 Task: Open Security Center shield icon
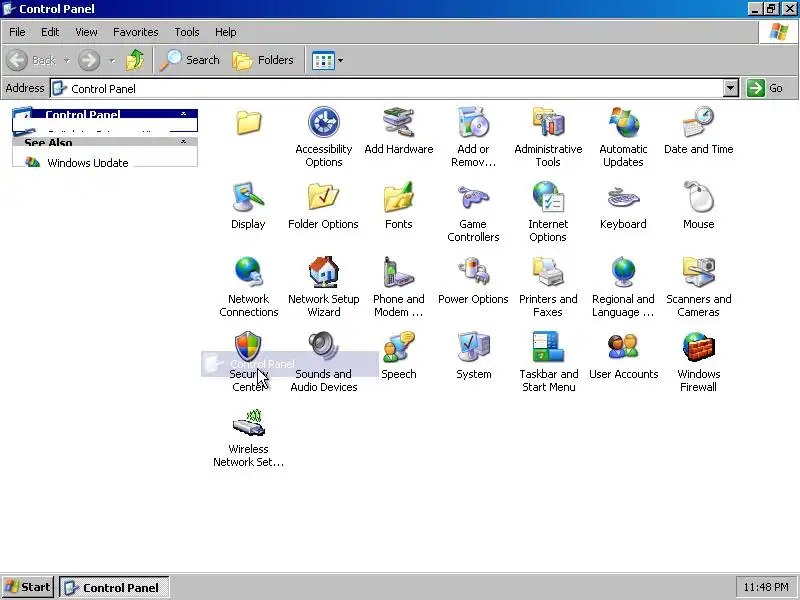pyautogui.click(x=248, y=346)
